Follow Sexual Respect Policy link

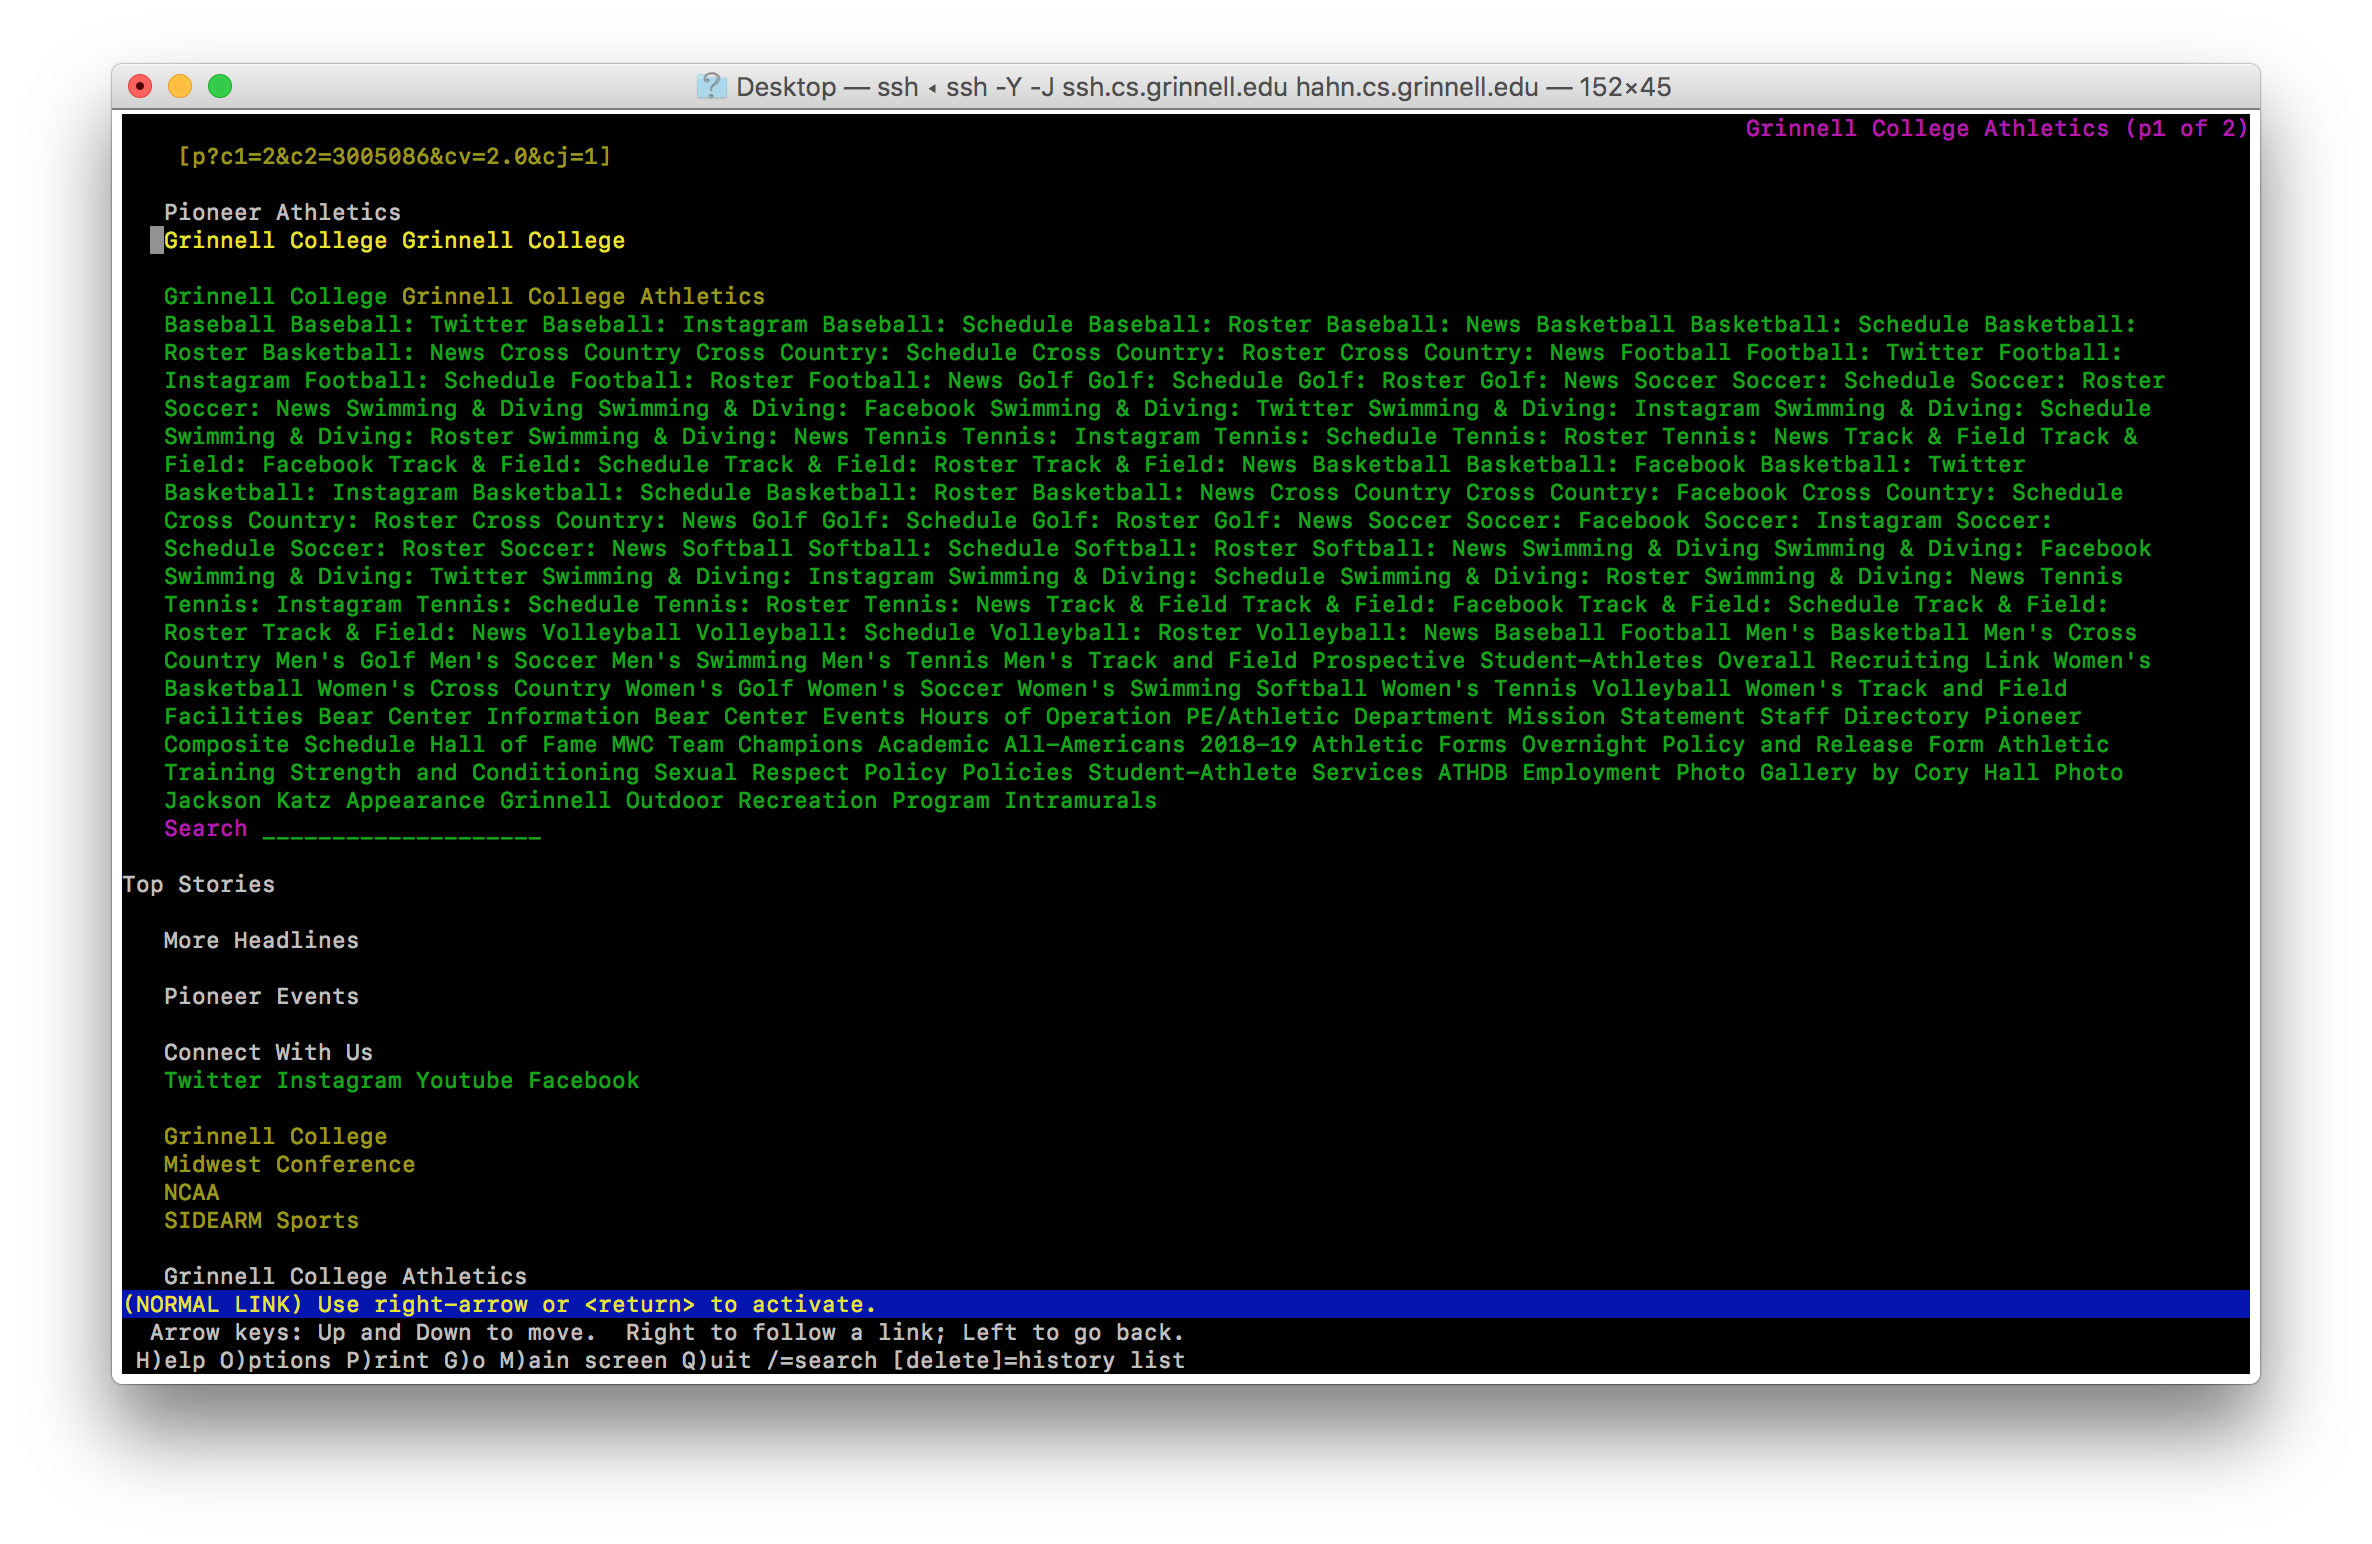click(x=800, y=773)
